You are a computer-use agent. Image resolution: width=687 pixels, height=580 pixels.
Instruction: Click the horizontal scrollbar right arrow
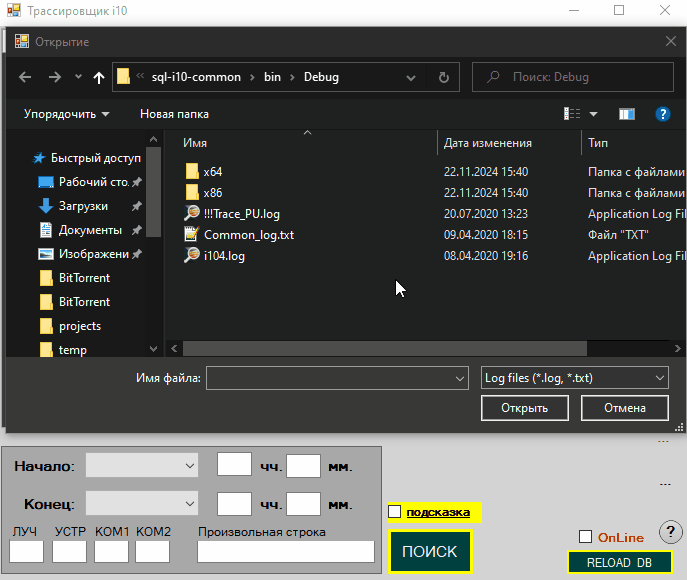click(677, 349)
